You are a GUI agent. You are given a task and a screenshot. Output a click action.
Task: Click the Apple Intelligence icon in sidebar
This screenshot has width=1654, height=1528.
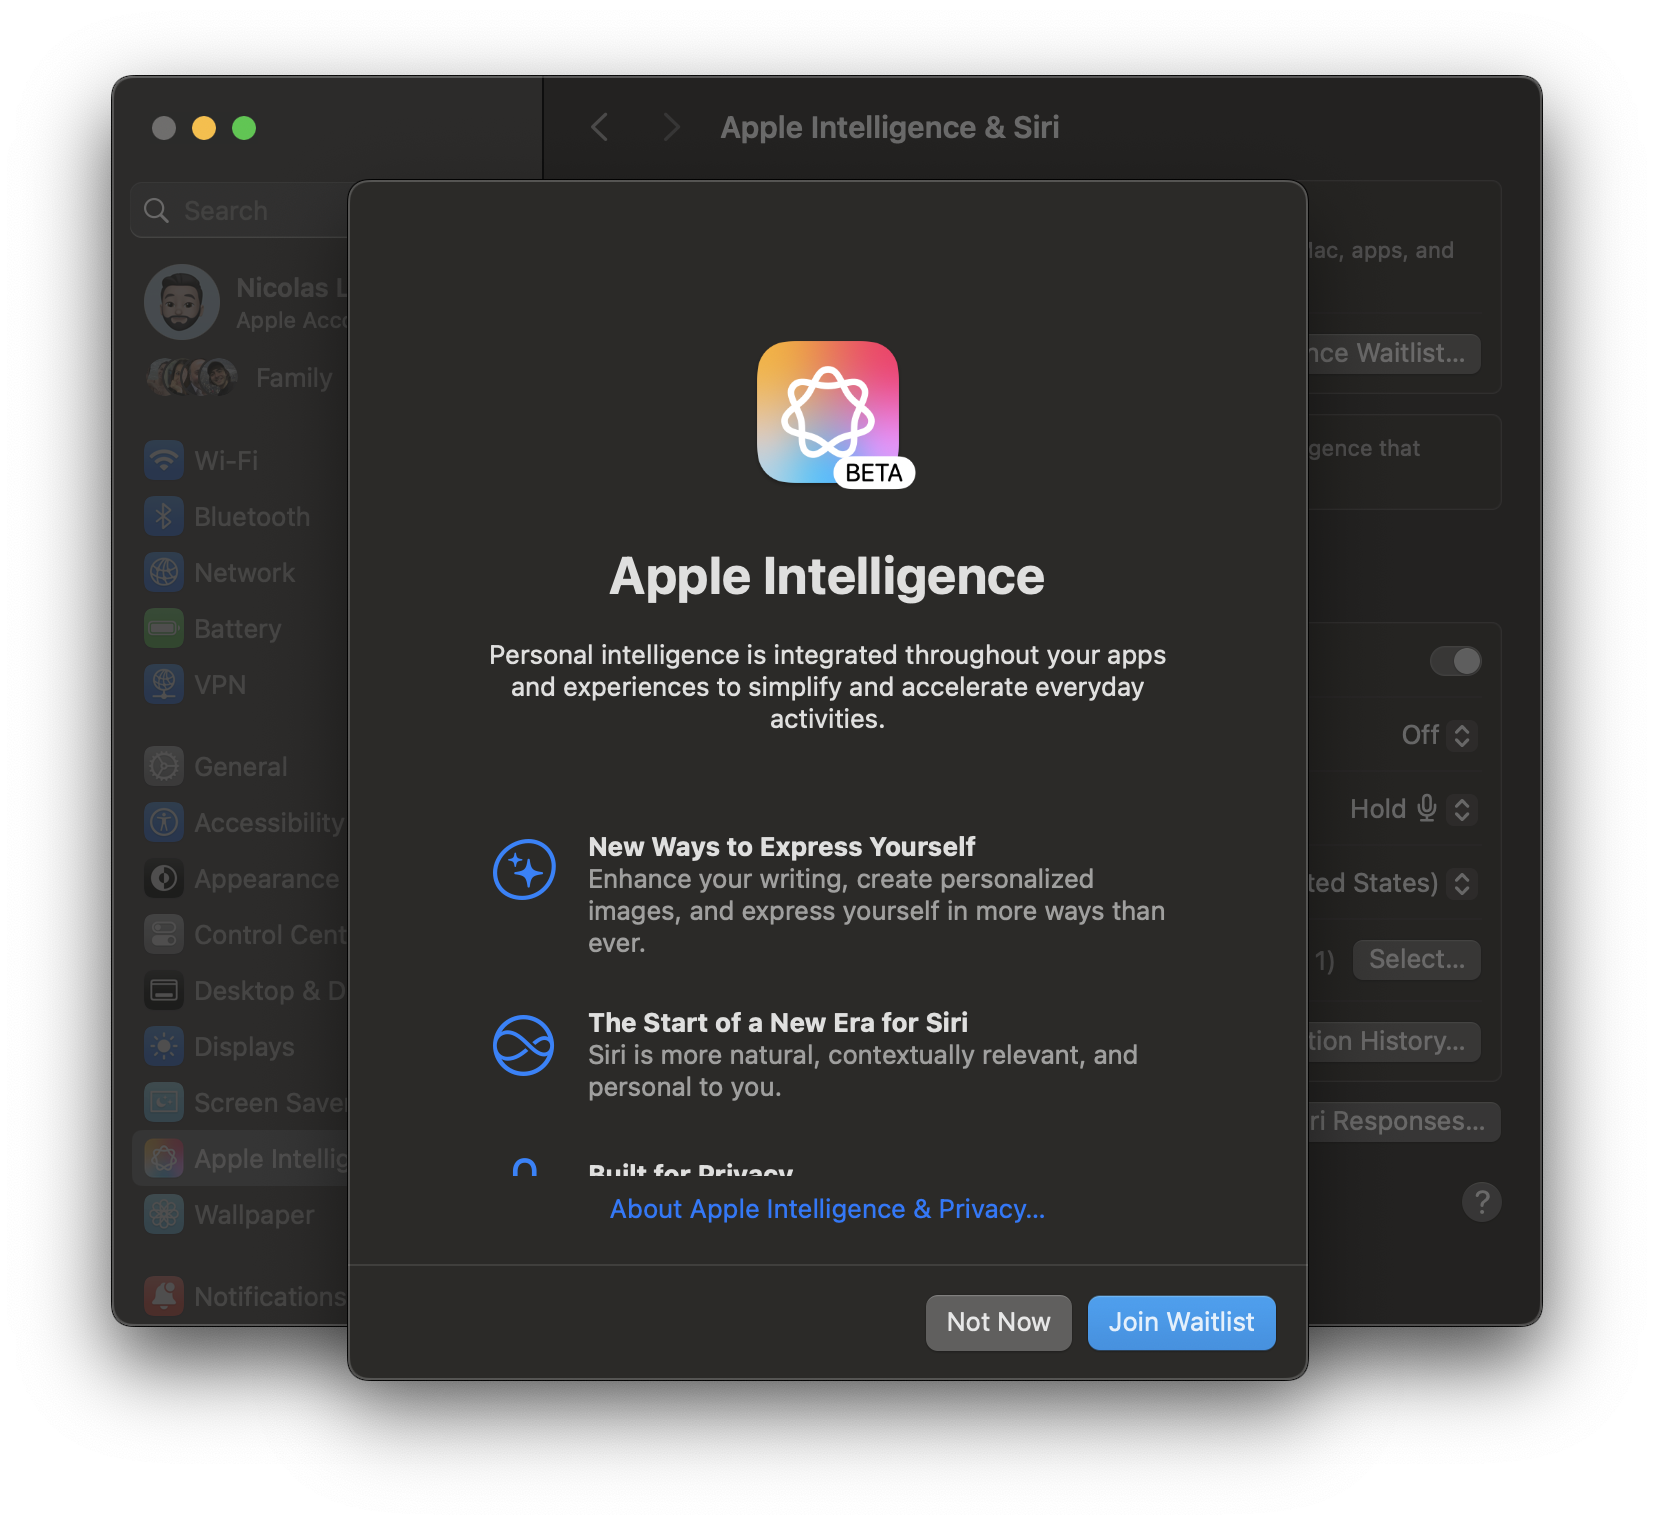pos(164,1158)
